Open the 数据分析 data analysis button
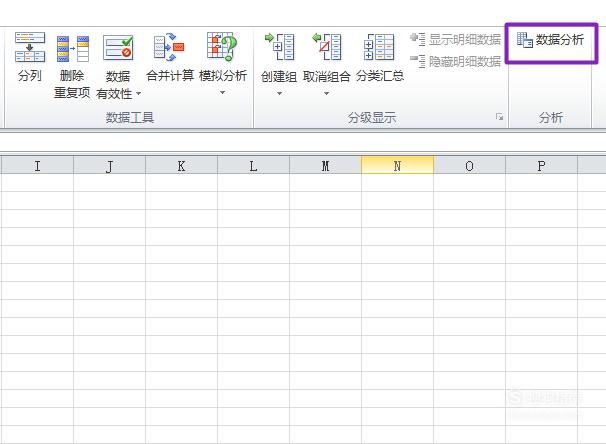This screenshot has width=606, height=444. [551, 39]
